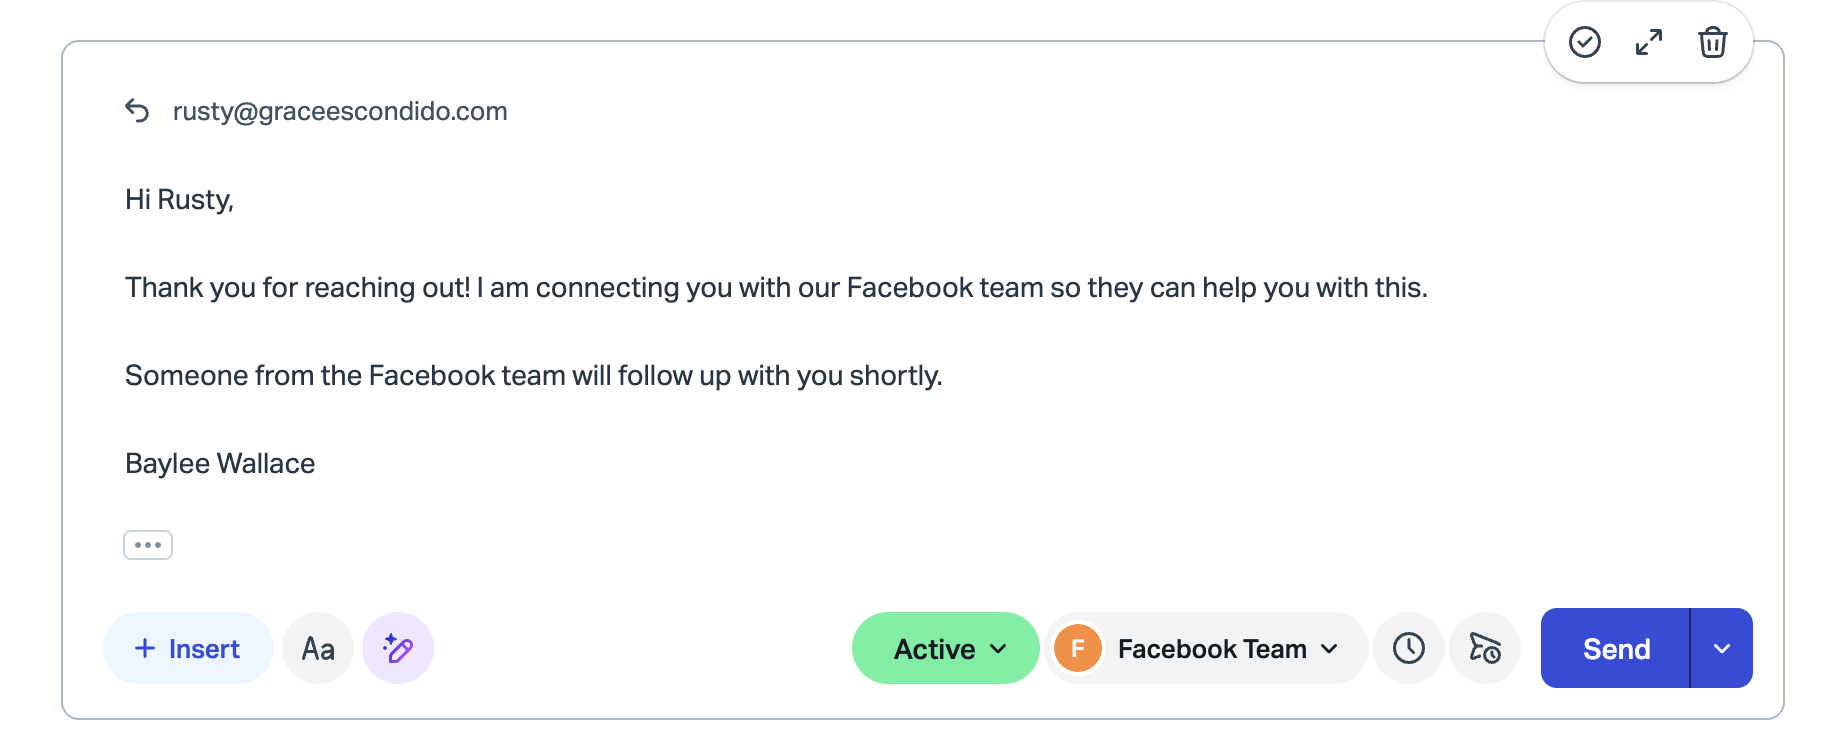Place cursor after Baylee Wallace signature
The height and width of the screenshot is (736, 1830).
tap(317, 464)
